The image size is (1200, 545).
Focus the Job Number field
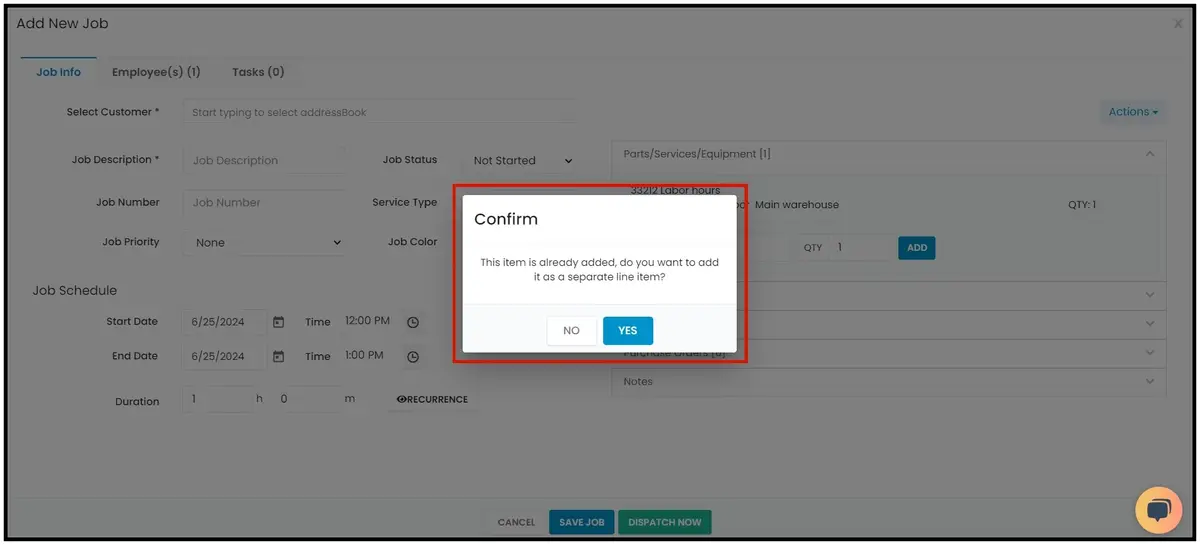264,202
